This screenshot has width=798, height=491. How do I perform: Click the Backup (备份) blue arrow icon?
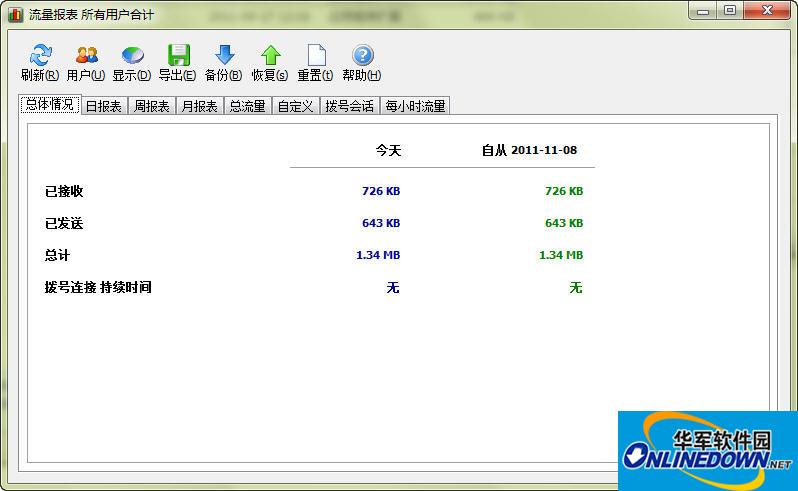224,56
